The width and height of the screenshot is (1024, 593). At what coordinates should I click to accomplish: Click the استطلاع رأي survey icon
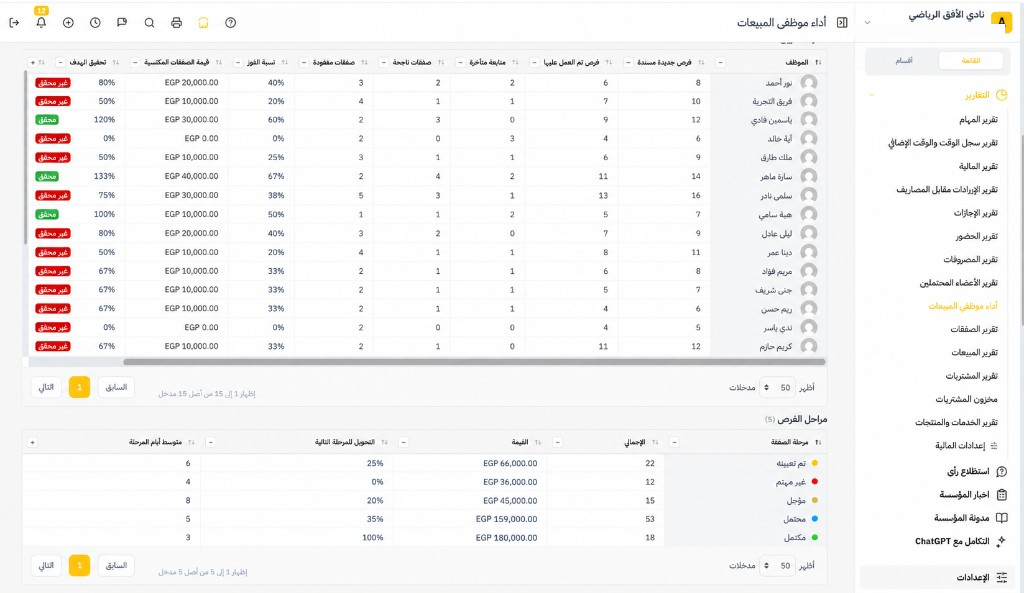pos(1001,472)
